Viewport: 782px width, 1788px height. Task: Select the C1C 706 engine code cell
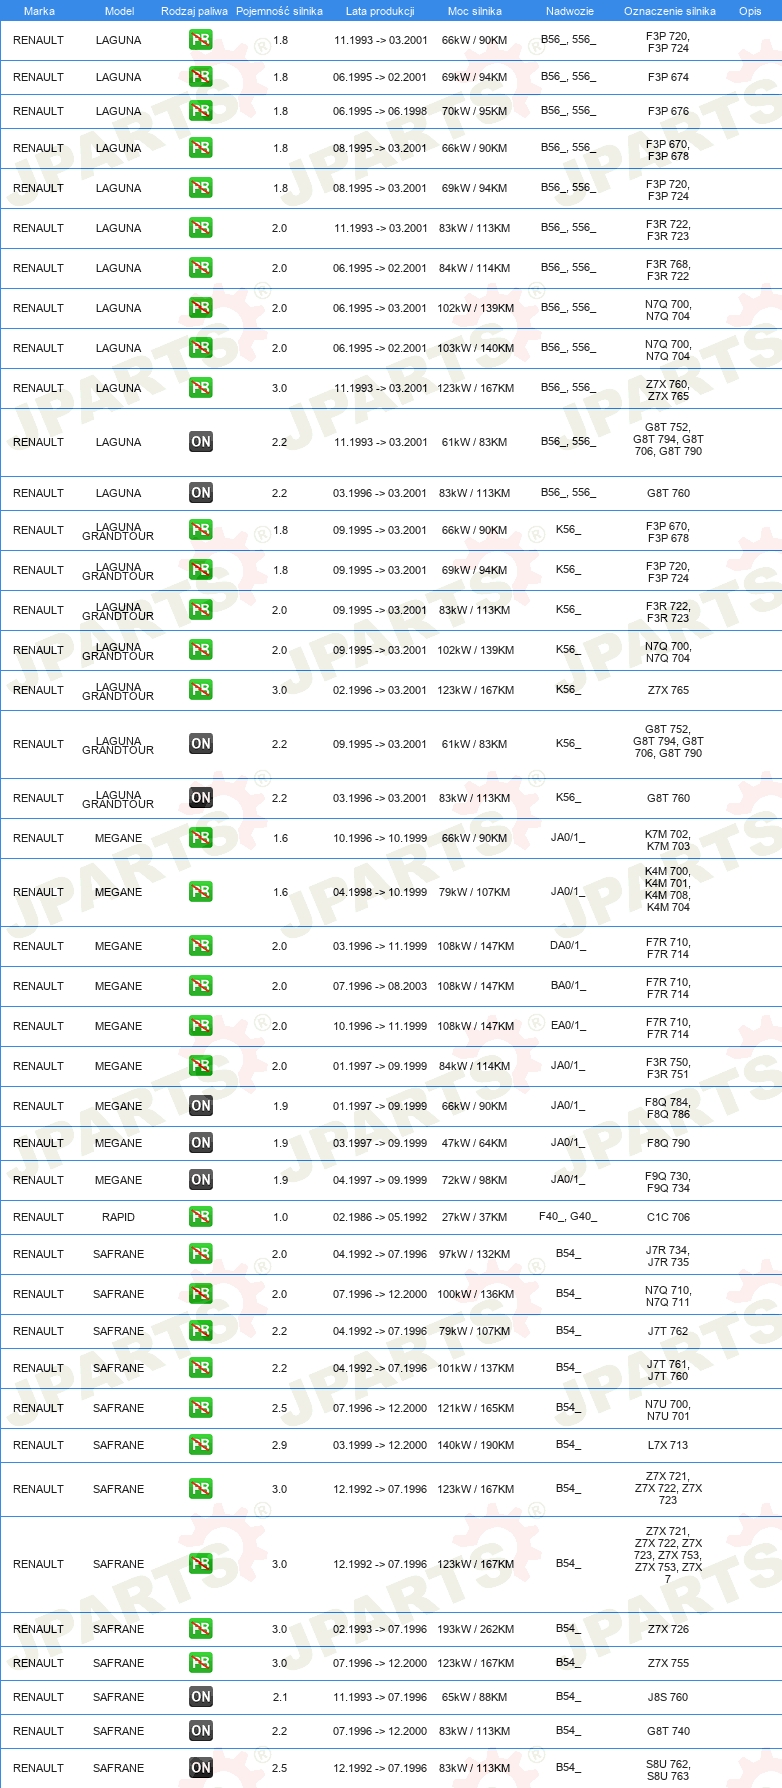point(668,1217)
